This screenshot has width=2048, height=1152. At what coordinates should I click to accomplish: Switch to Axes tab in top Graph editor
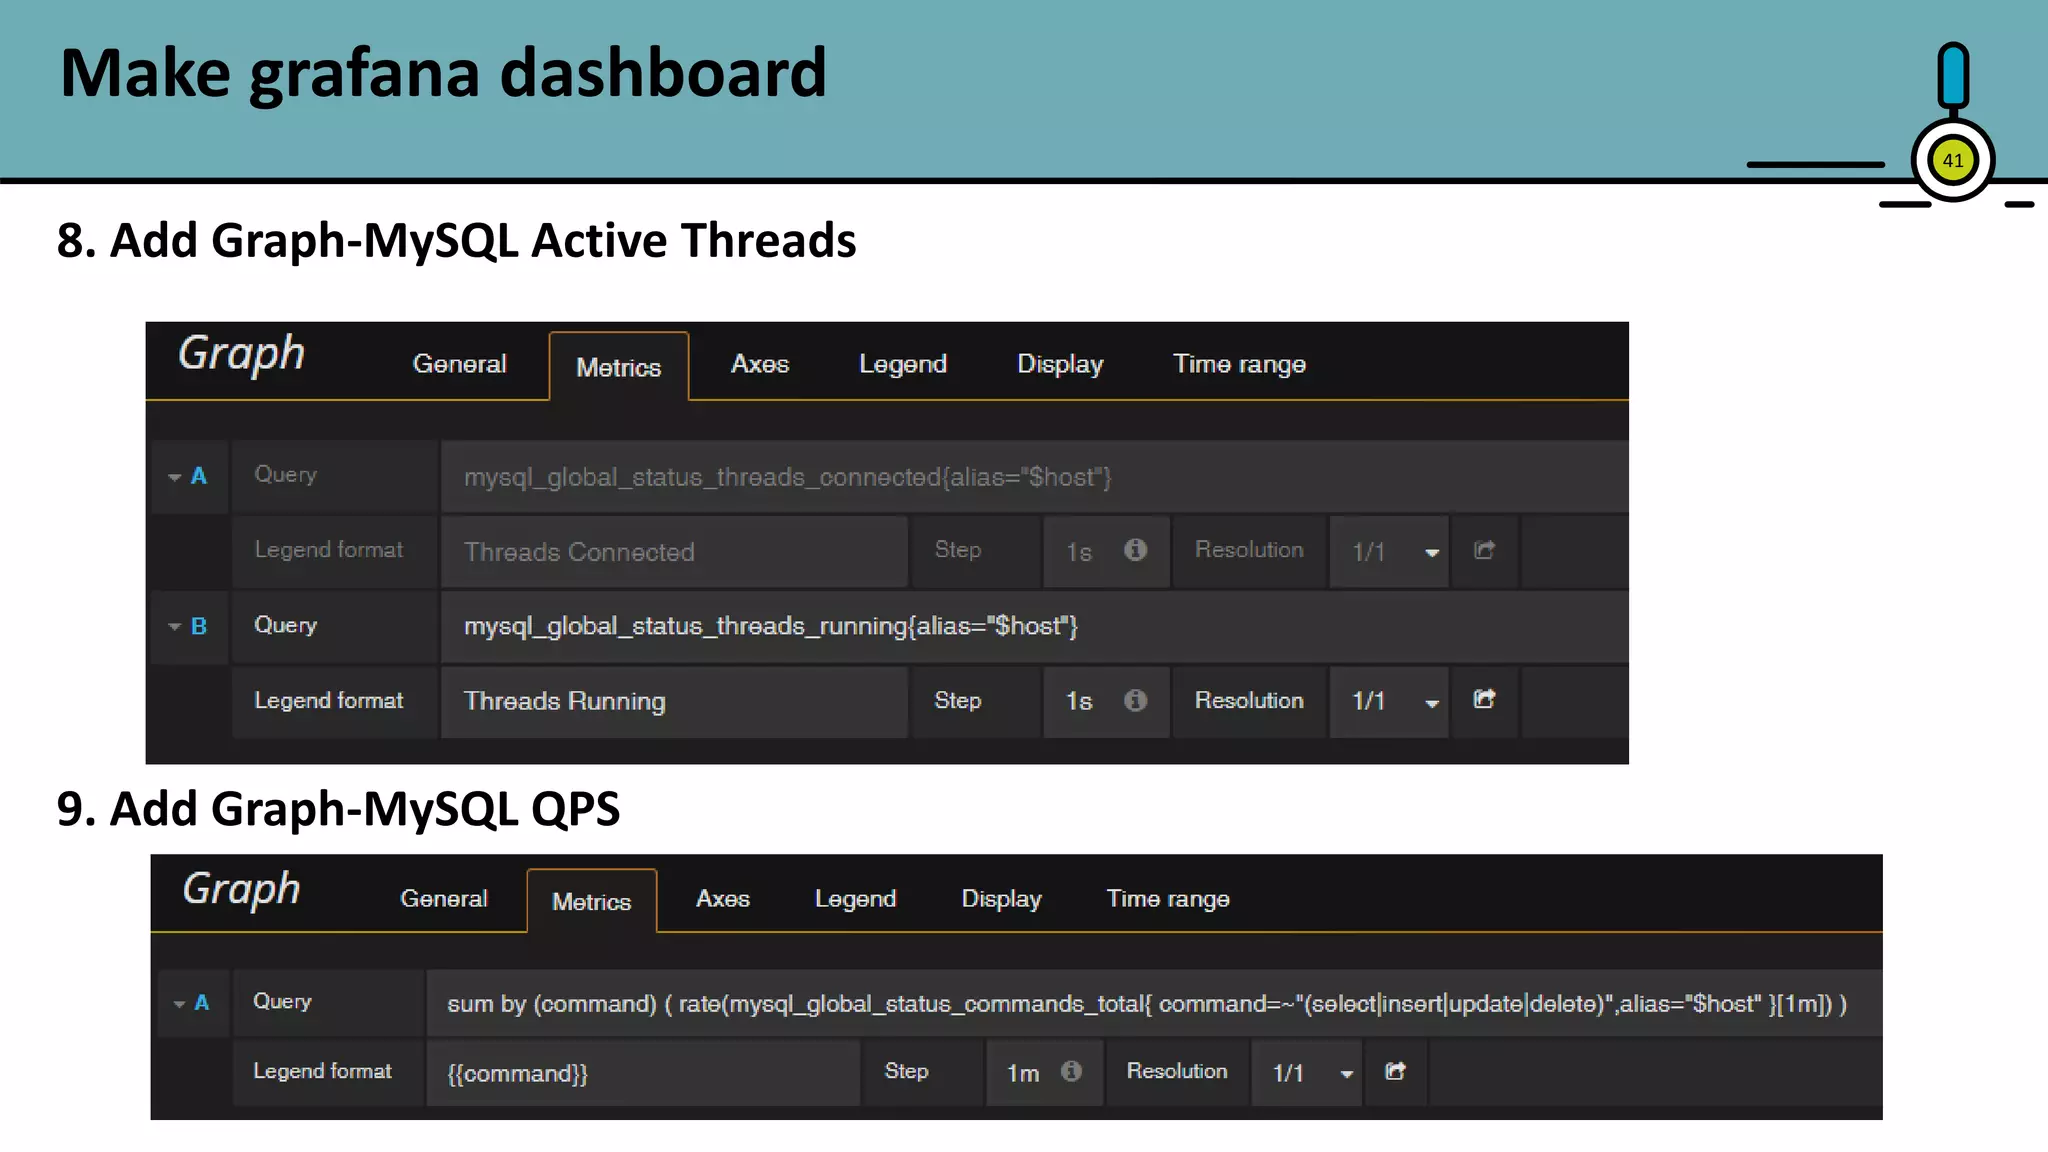[760, 364]
